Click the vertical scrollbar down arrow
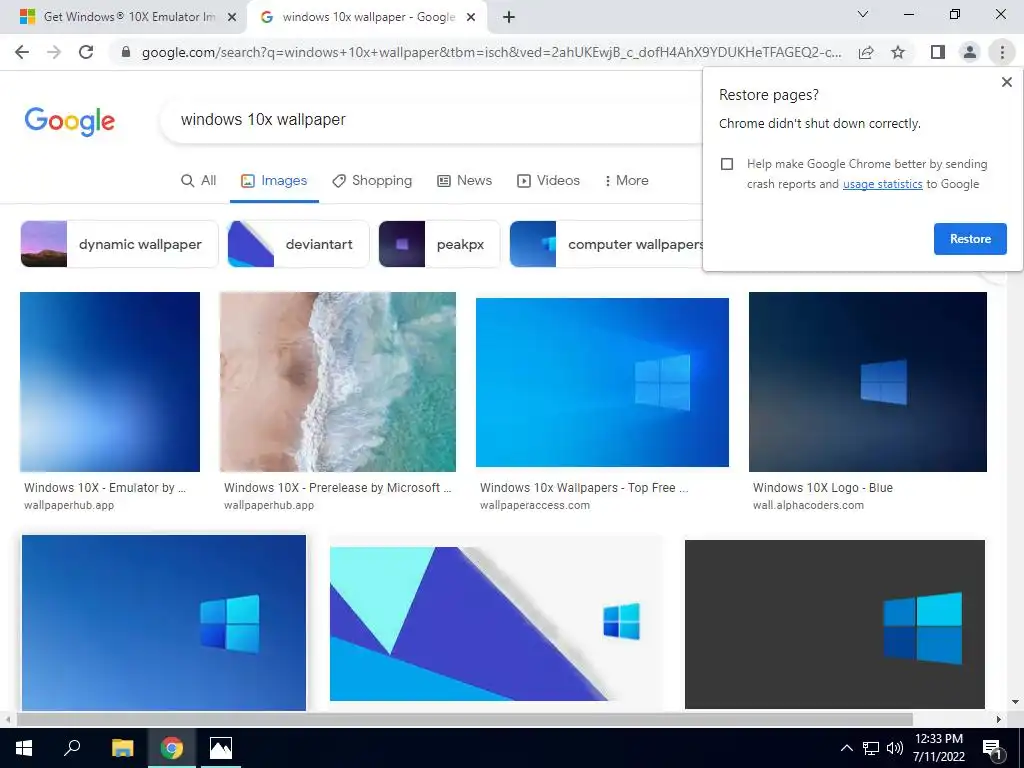 tap(1015, 702)
